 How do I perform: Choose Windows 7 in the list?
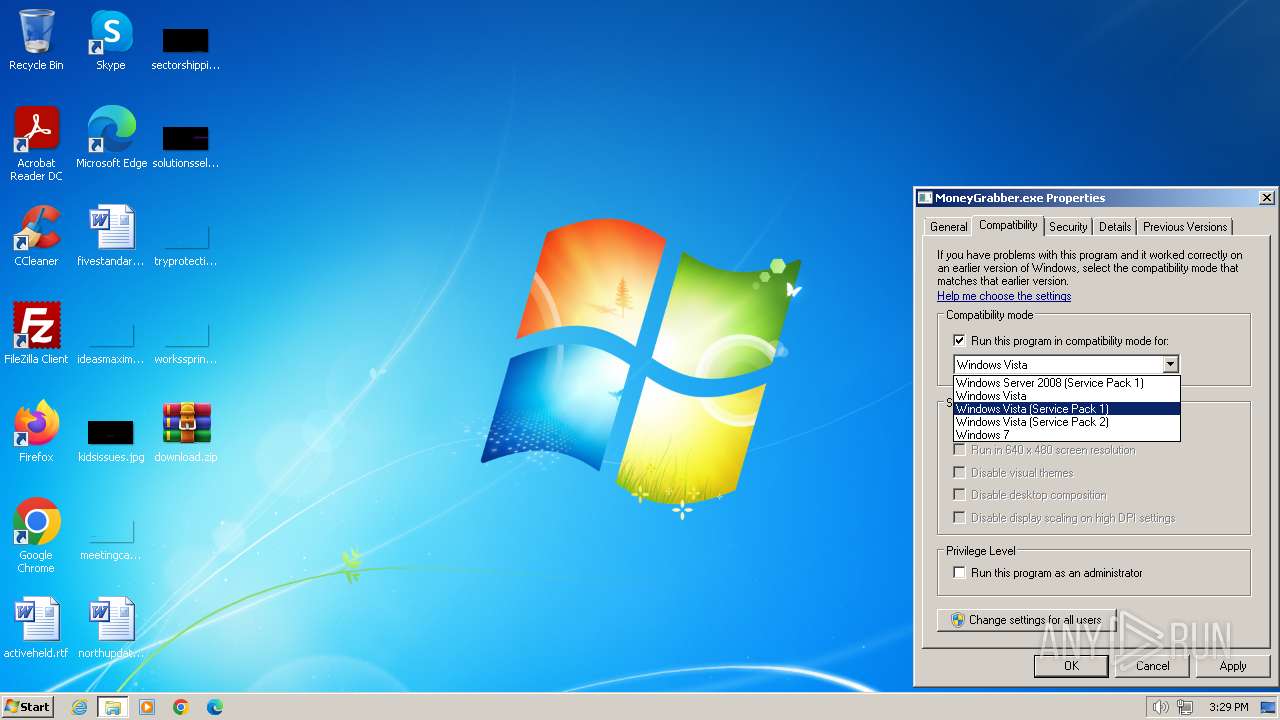tap(1067, 435)
